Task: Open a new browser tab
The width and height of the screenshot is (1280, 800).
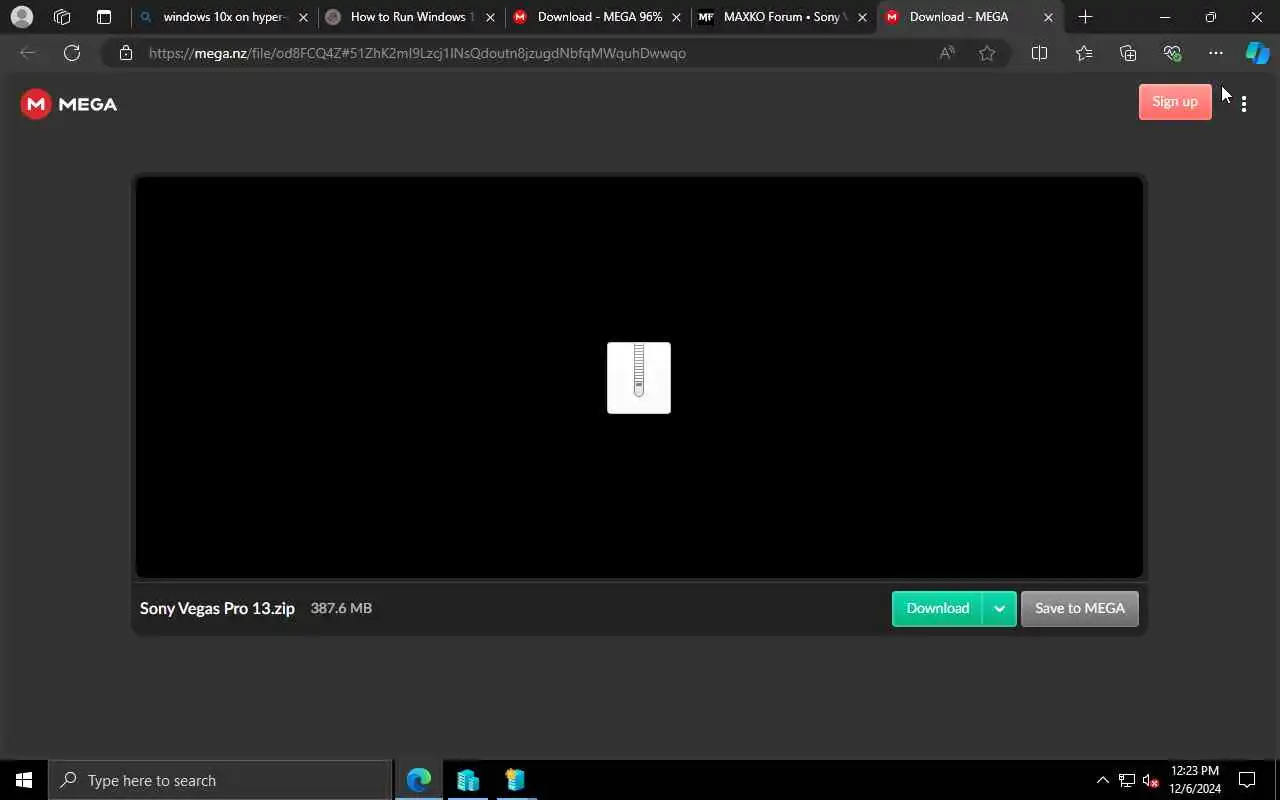Action: click(1086, 17)
